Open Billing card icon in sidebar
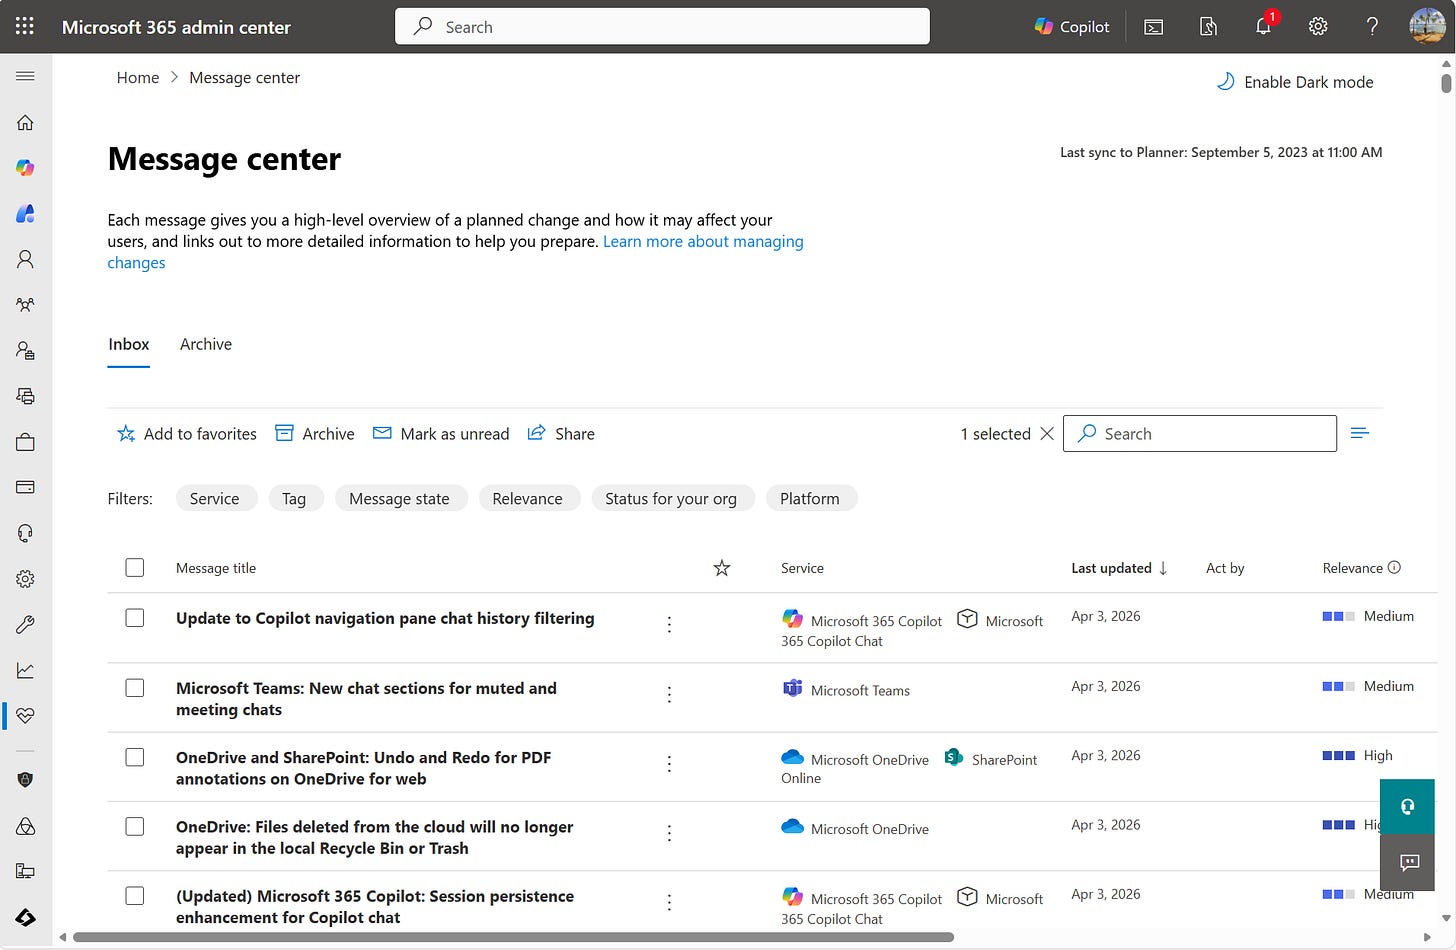This screenshot has width=1456, height=950. [x=26, y=487]
